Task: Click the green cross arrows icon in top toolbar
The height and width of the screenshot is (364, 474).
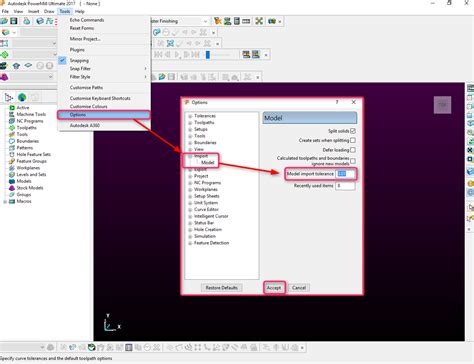Action: [259, 21]
